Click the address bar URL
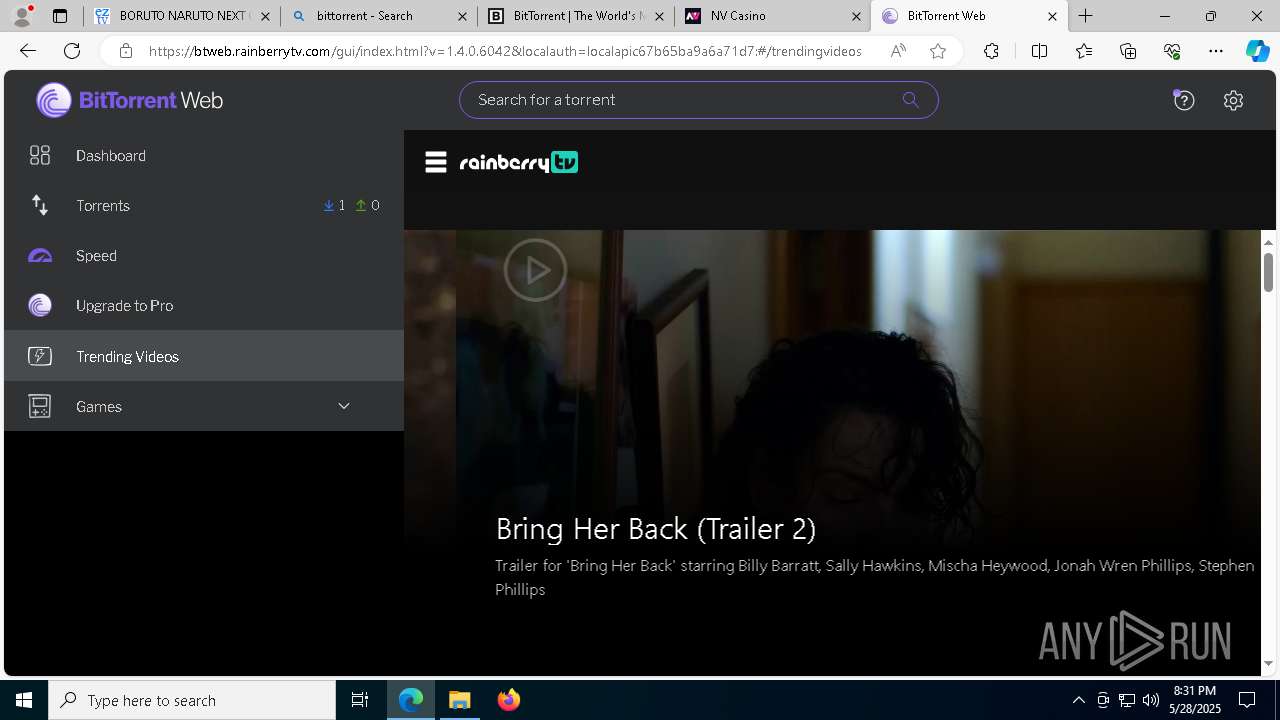Screen dimensions: 1280x720 point(505,51)
